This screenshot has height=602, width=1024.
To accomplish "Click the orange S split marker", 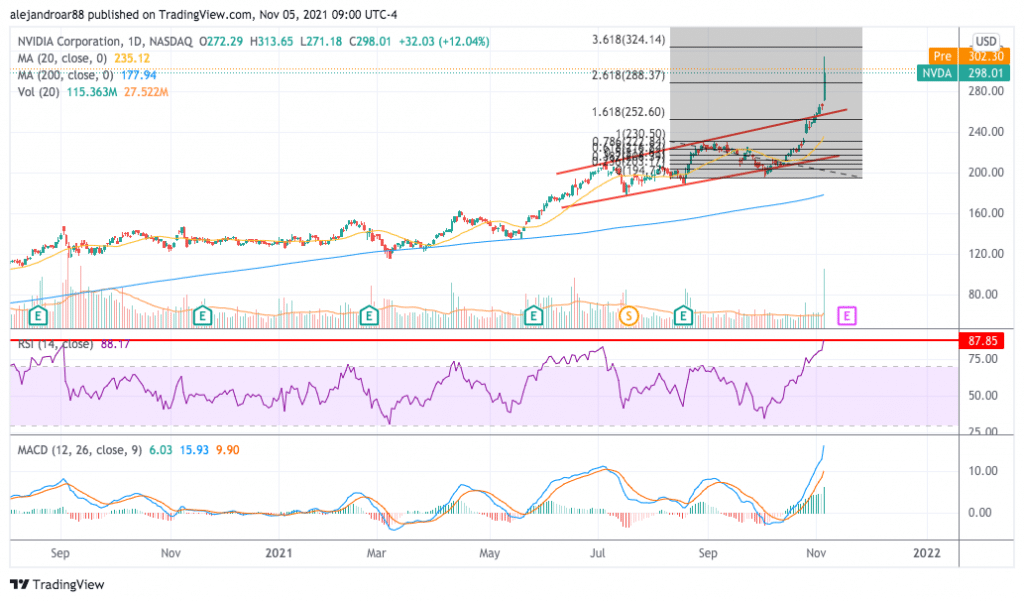I will click(x=628, y=316).
